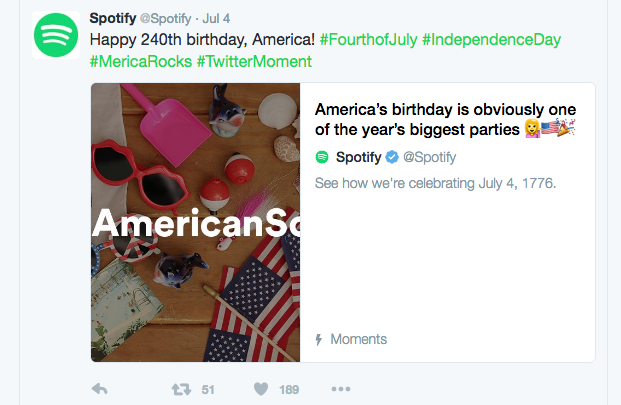The image size is (621, 405).
Task: Click the America's birthday card headline
Action: (447, 119)
